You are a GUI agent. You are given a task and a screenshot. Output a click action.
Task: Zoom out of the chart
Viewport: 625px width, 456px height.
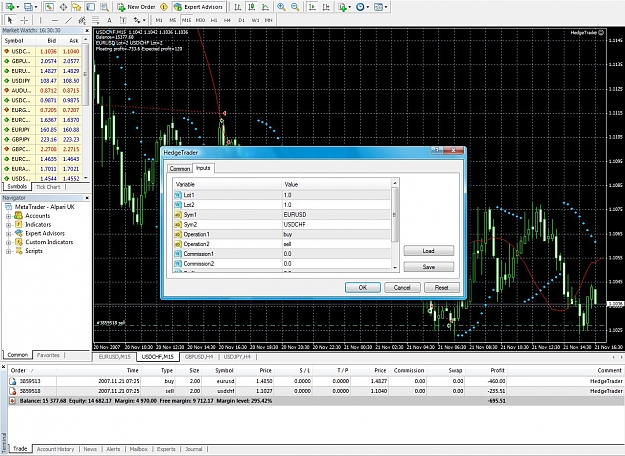[295, 7]
